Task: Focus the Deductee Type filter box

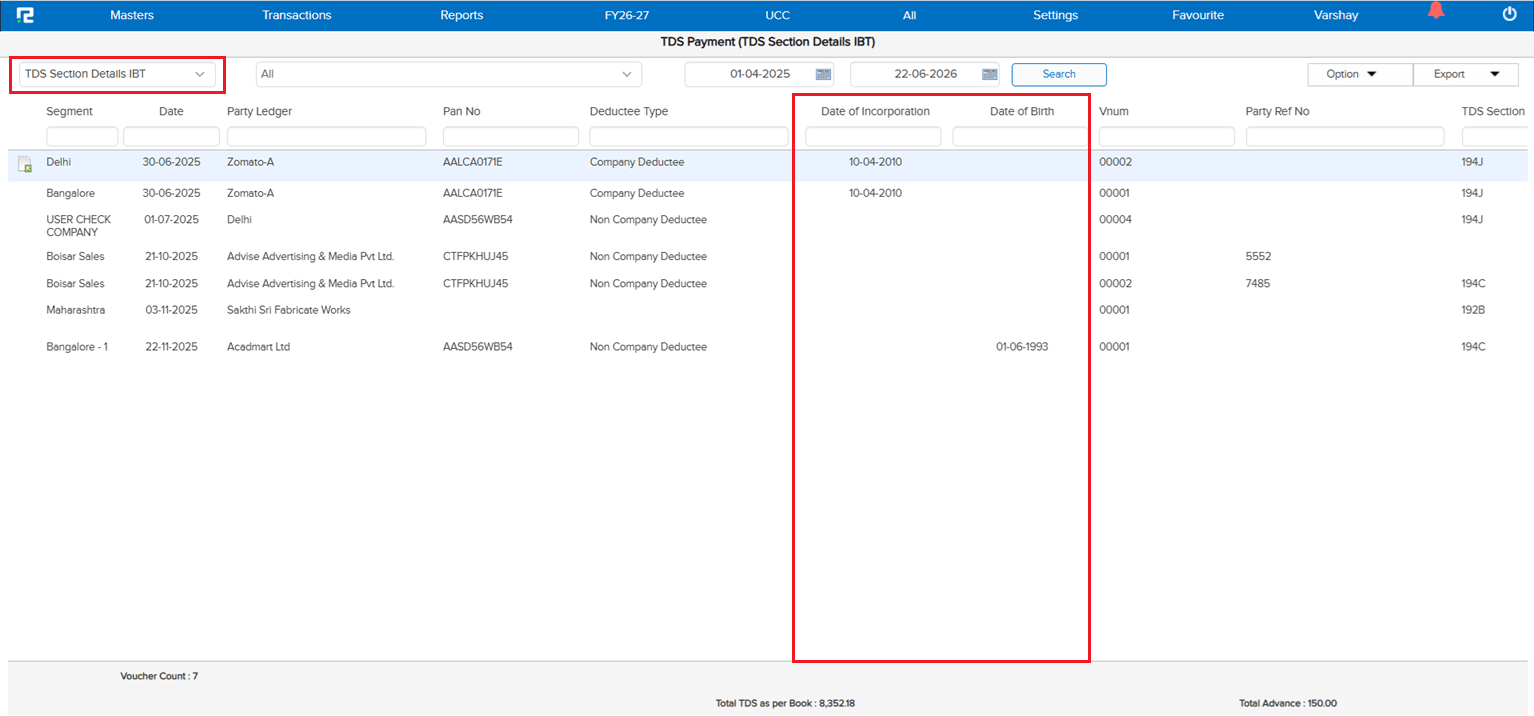Action: (688, 137)
